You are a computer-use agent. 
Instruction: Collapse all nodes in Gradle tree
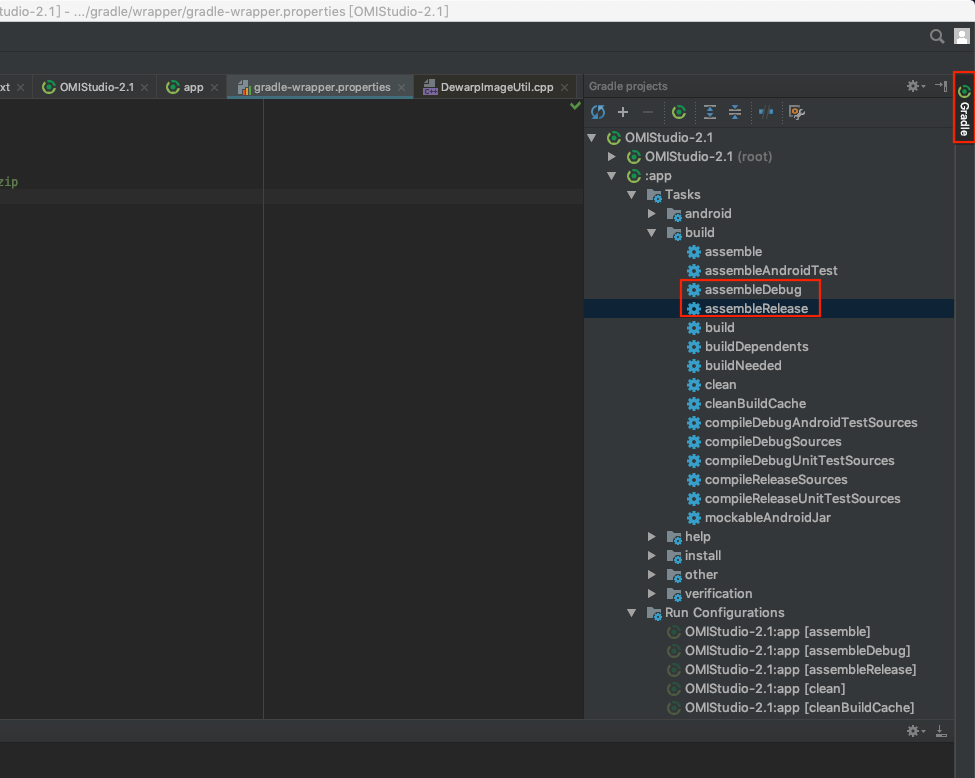tap(734, 113)
